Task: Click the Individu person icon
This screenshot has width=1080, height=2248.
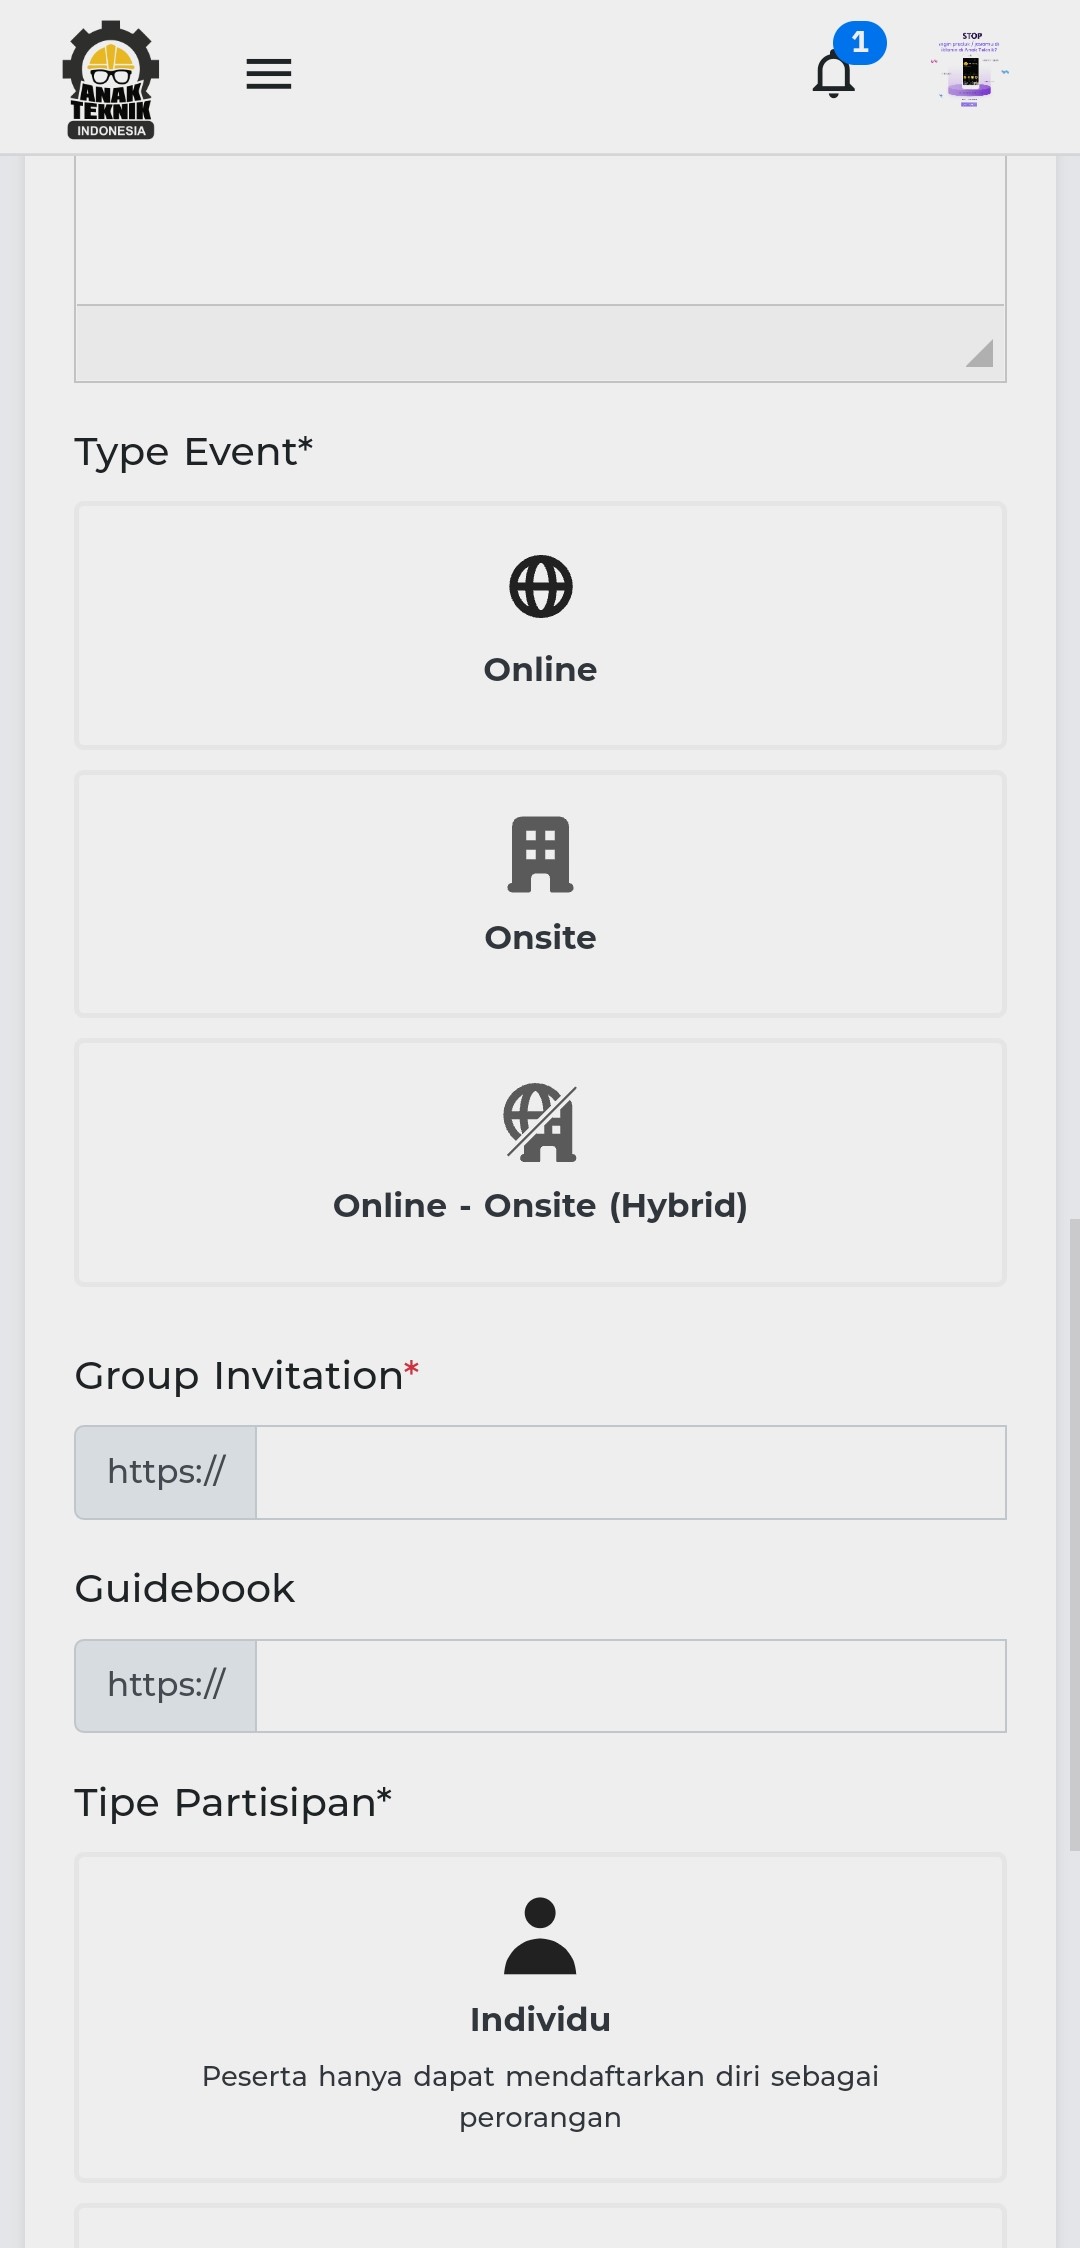Action: 540,1935
